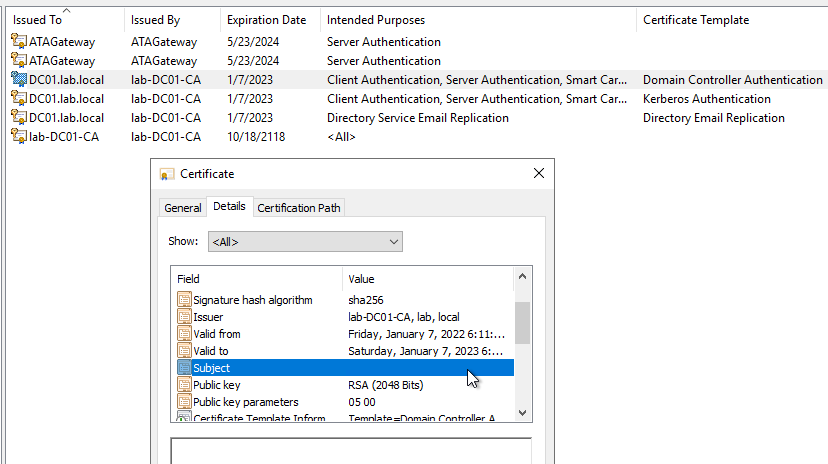
Task: Sort by Intended Purposes column header
Action: 478,20
